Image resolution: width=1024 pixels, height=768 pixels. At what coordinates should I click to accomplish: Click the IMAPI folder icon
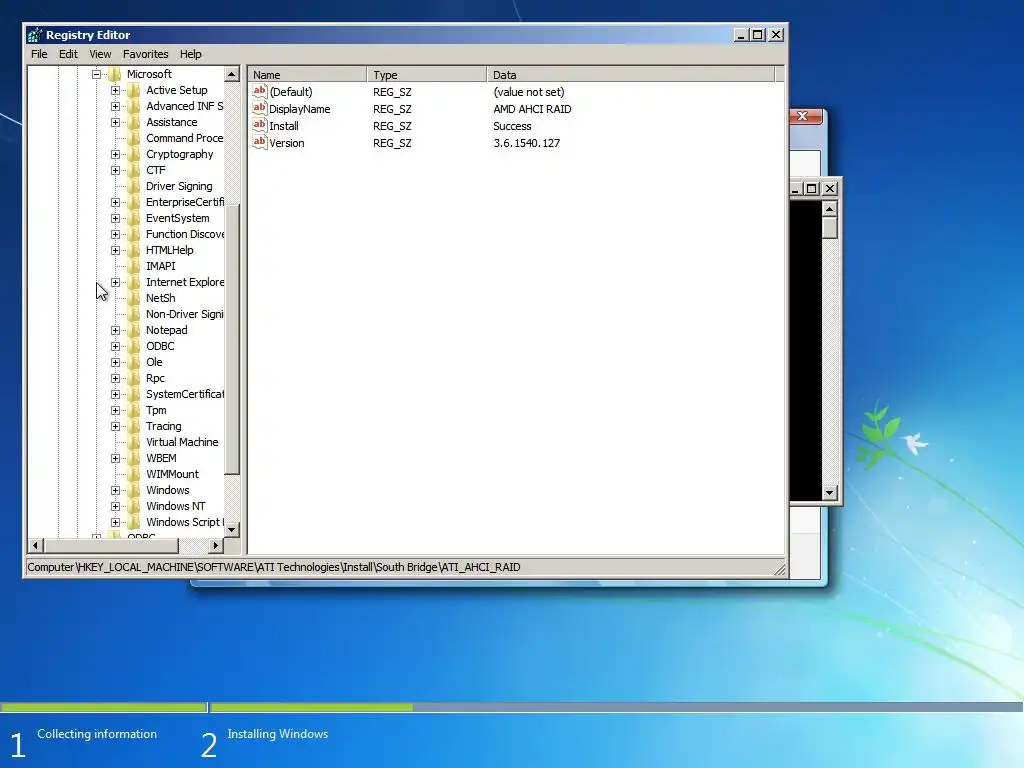[134, 266]
